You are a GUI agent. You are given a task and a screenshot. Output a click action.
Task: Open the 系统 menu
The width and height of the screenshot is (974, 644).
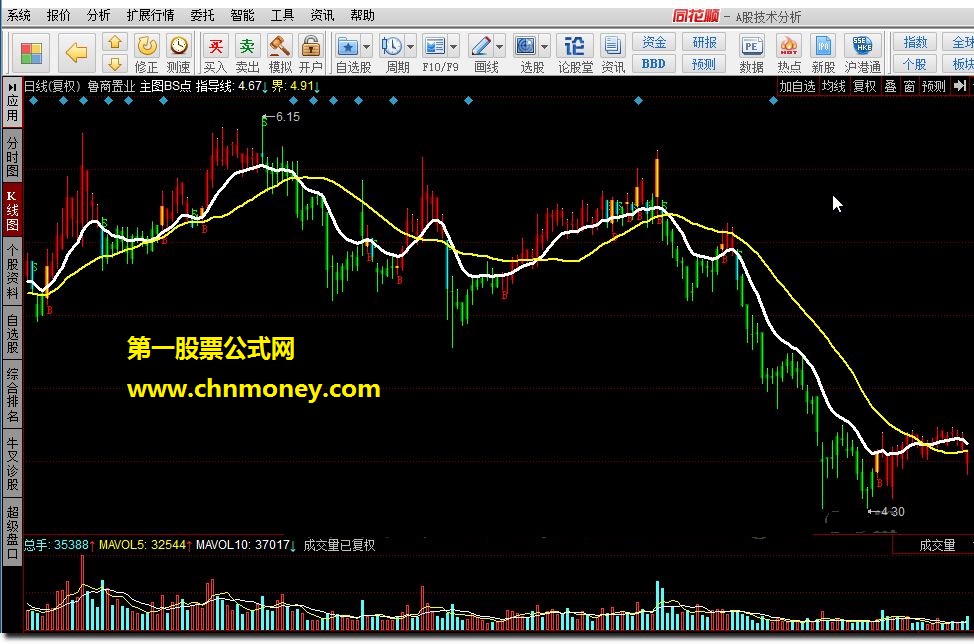click(x=18, y=16)
